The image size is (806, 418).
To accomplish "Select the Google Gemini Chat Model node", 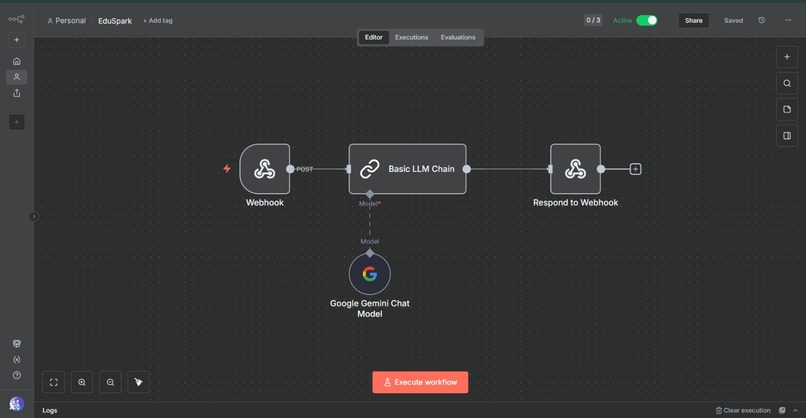I will click(370, 274).
